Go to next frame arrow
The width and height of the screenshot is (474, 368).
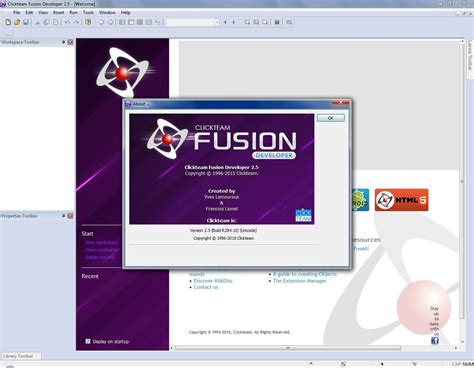click(234, 22)
